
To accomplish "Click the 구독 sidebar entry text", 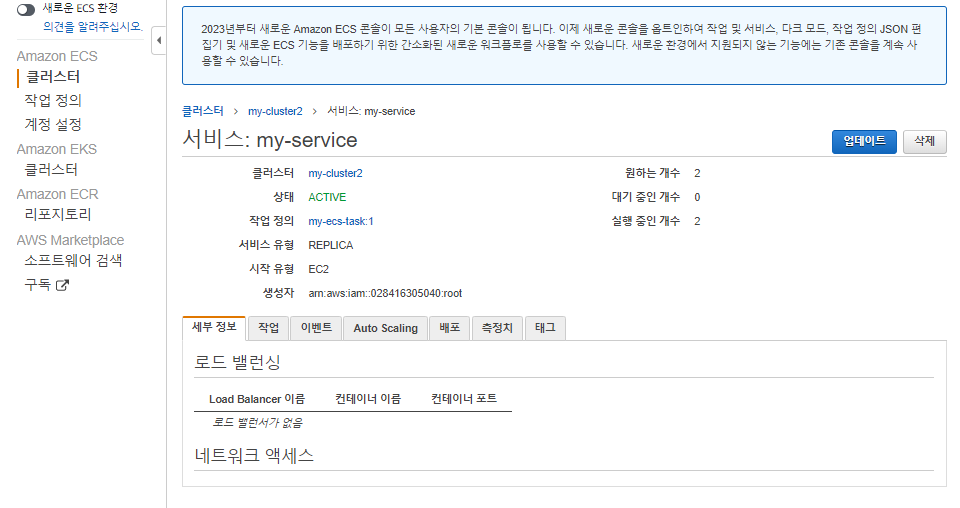I will pyautogui.click(x=37, y=285).
